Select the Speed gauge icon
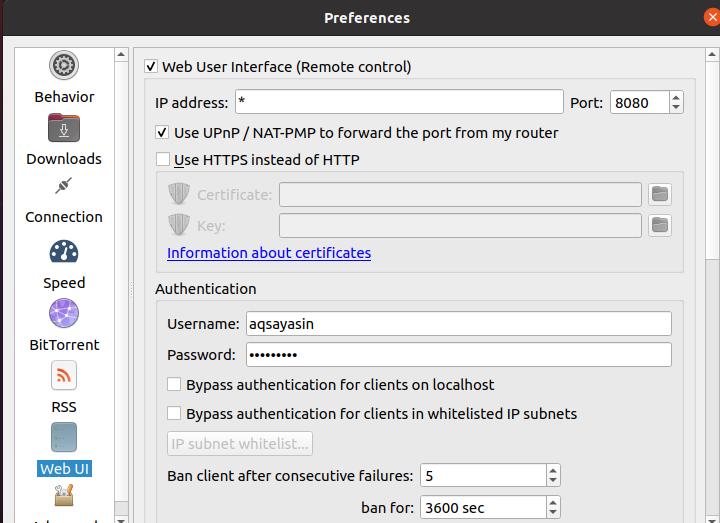 (64, 252)
